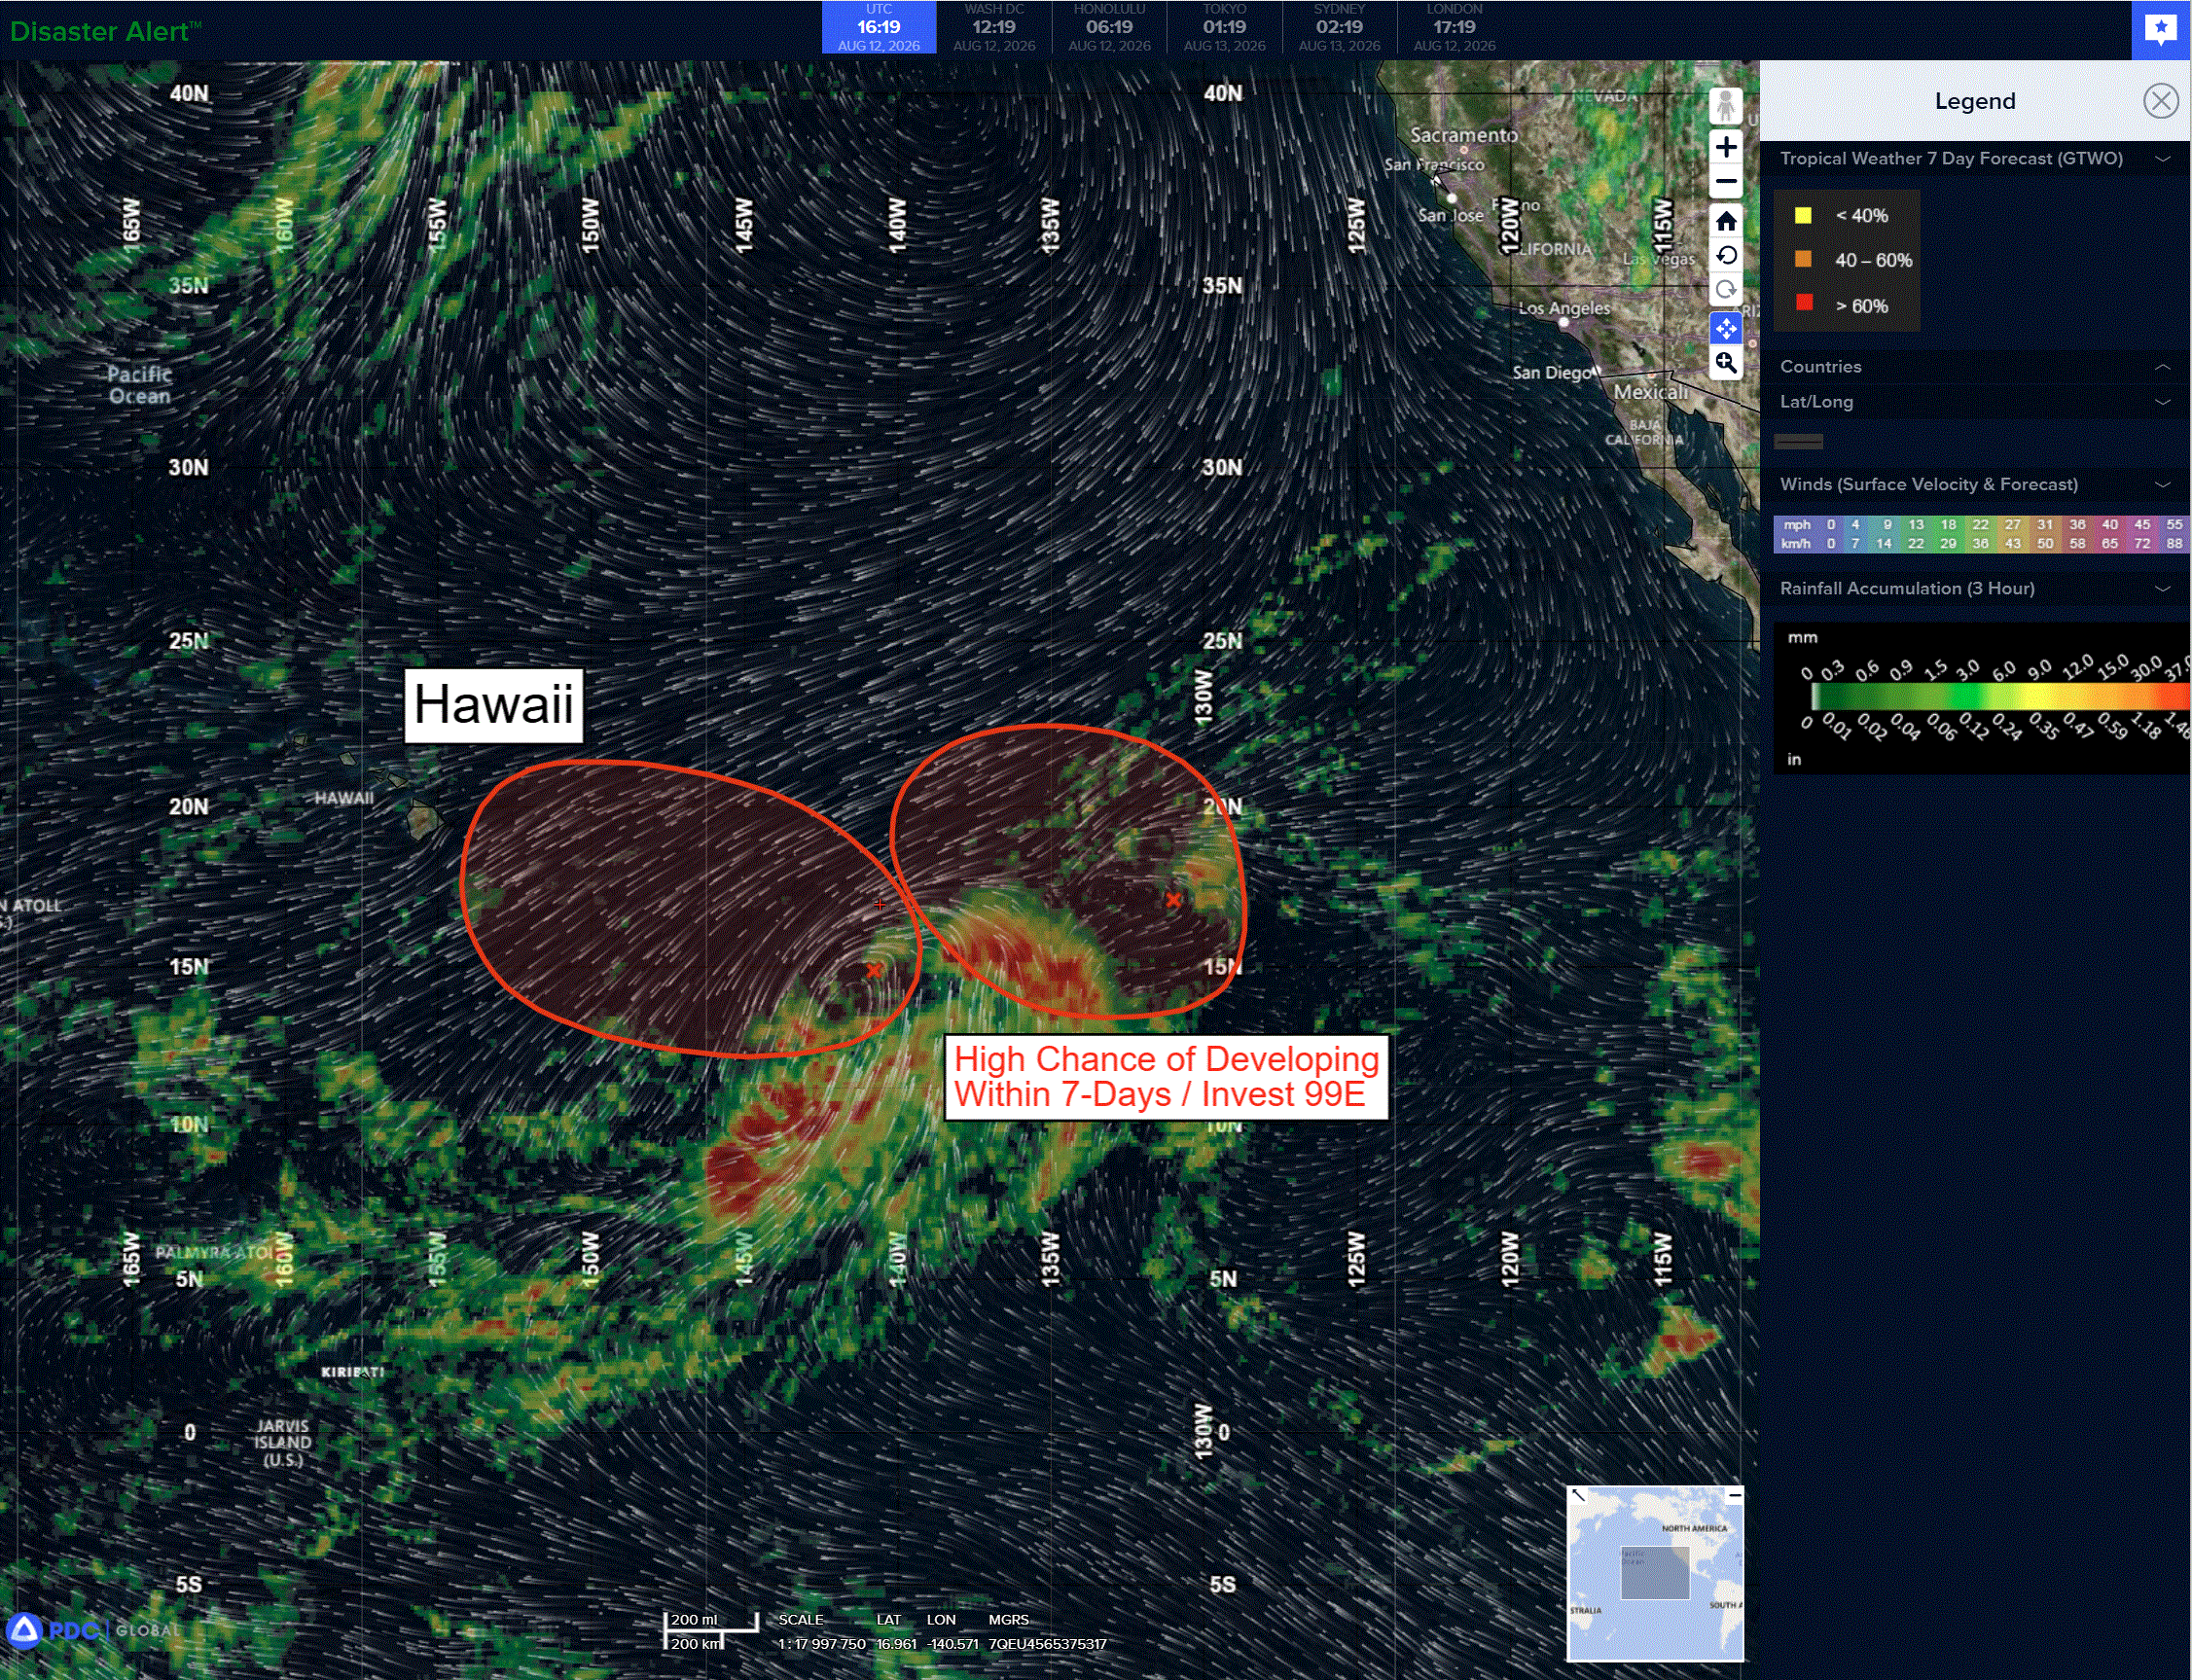Return to the home map extent

tap(1726, 220)
